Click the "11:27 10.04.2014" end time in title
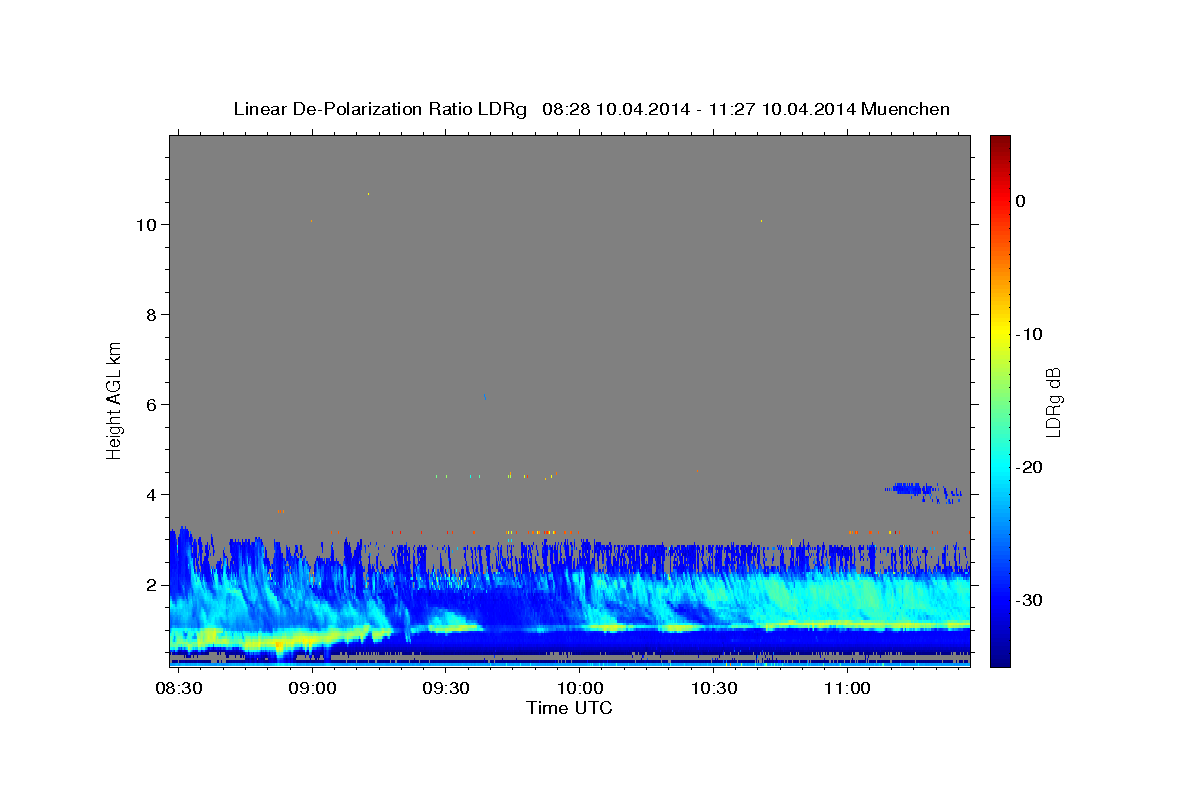 tap(781, 109)
